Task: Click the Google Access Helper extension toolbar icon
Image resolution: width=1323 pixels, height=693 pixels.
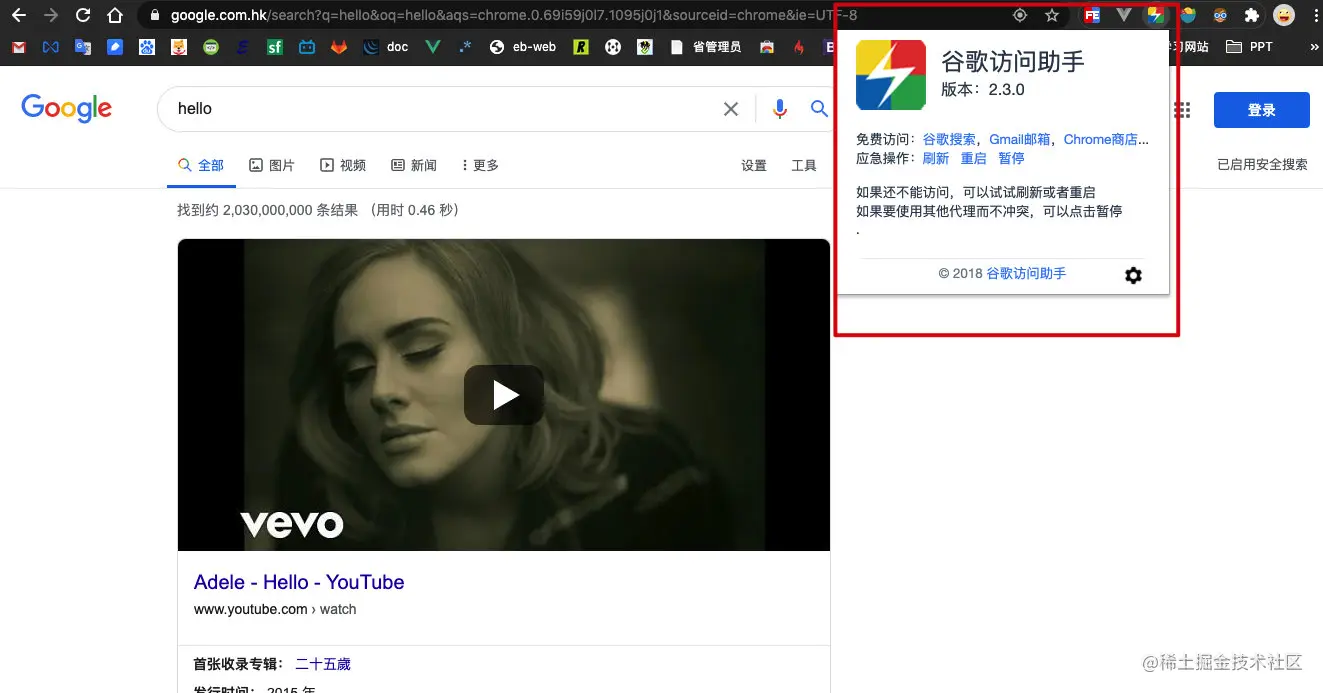Action: [x=1156, y=15]
